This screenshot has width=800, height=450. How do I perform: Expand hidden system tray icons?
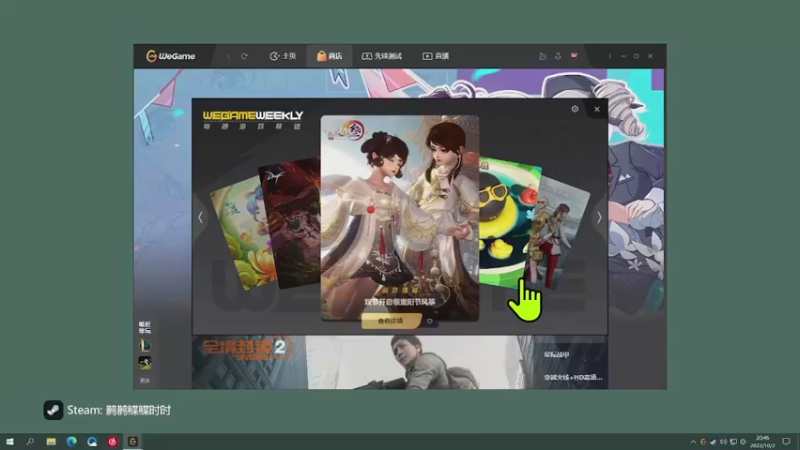tap(693, 442)
